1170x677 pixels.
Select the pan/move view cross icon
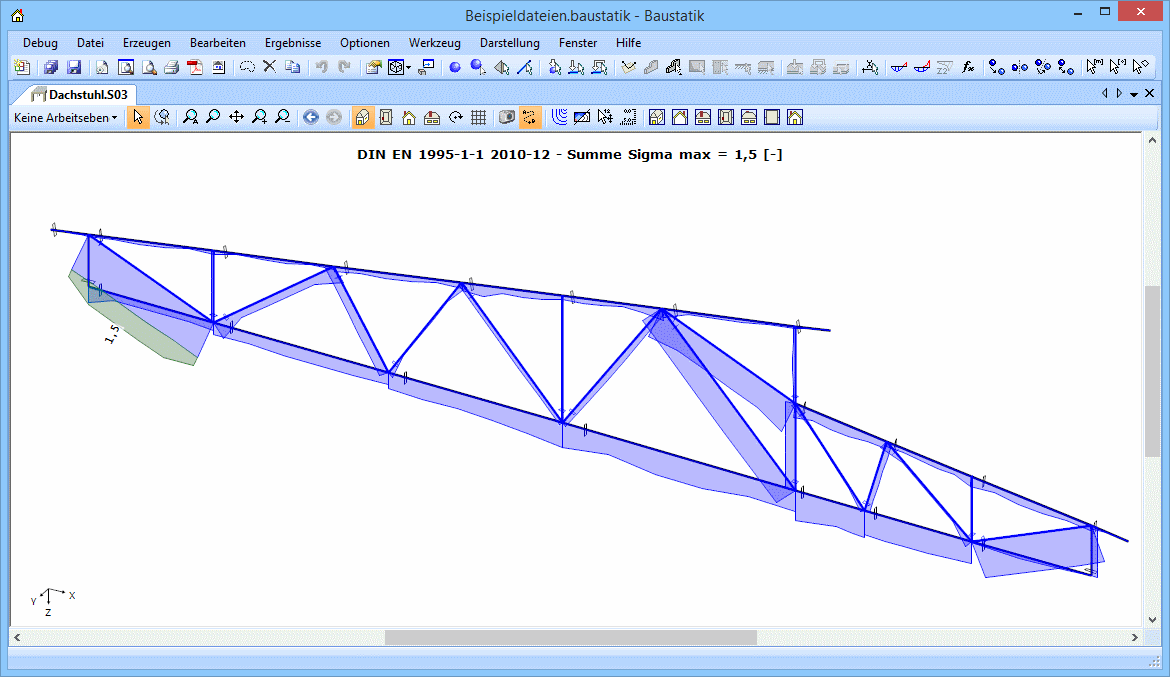(x=236, y=117)
